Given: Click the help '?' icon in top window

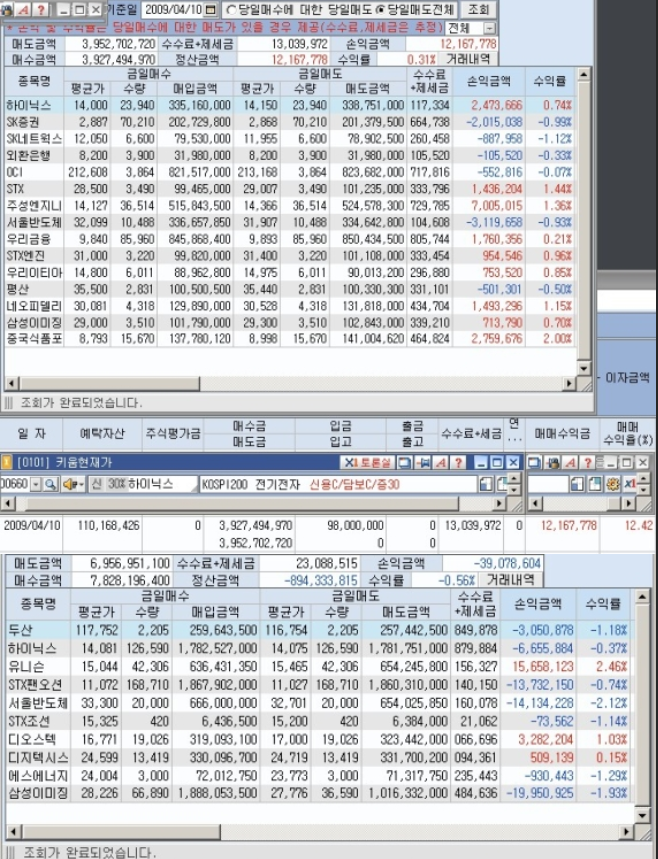Looking at the screenshot, I should click(41, 10).
